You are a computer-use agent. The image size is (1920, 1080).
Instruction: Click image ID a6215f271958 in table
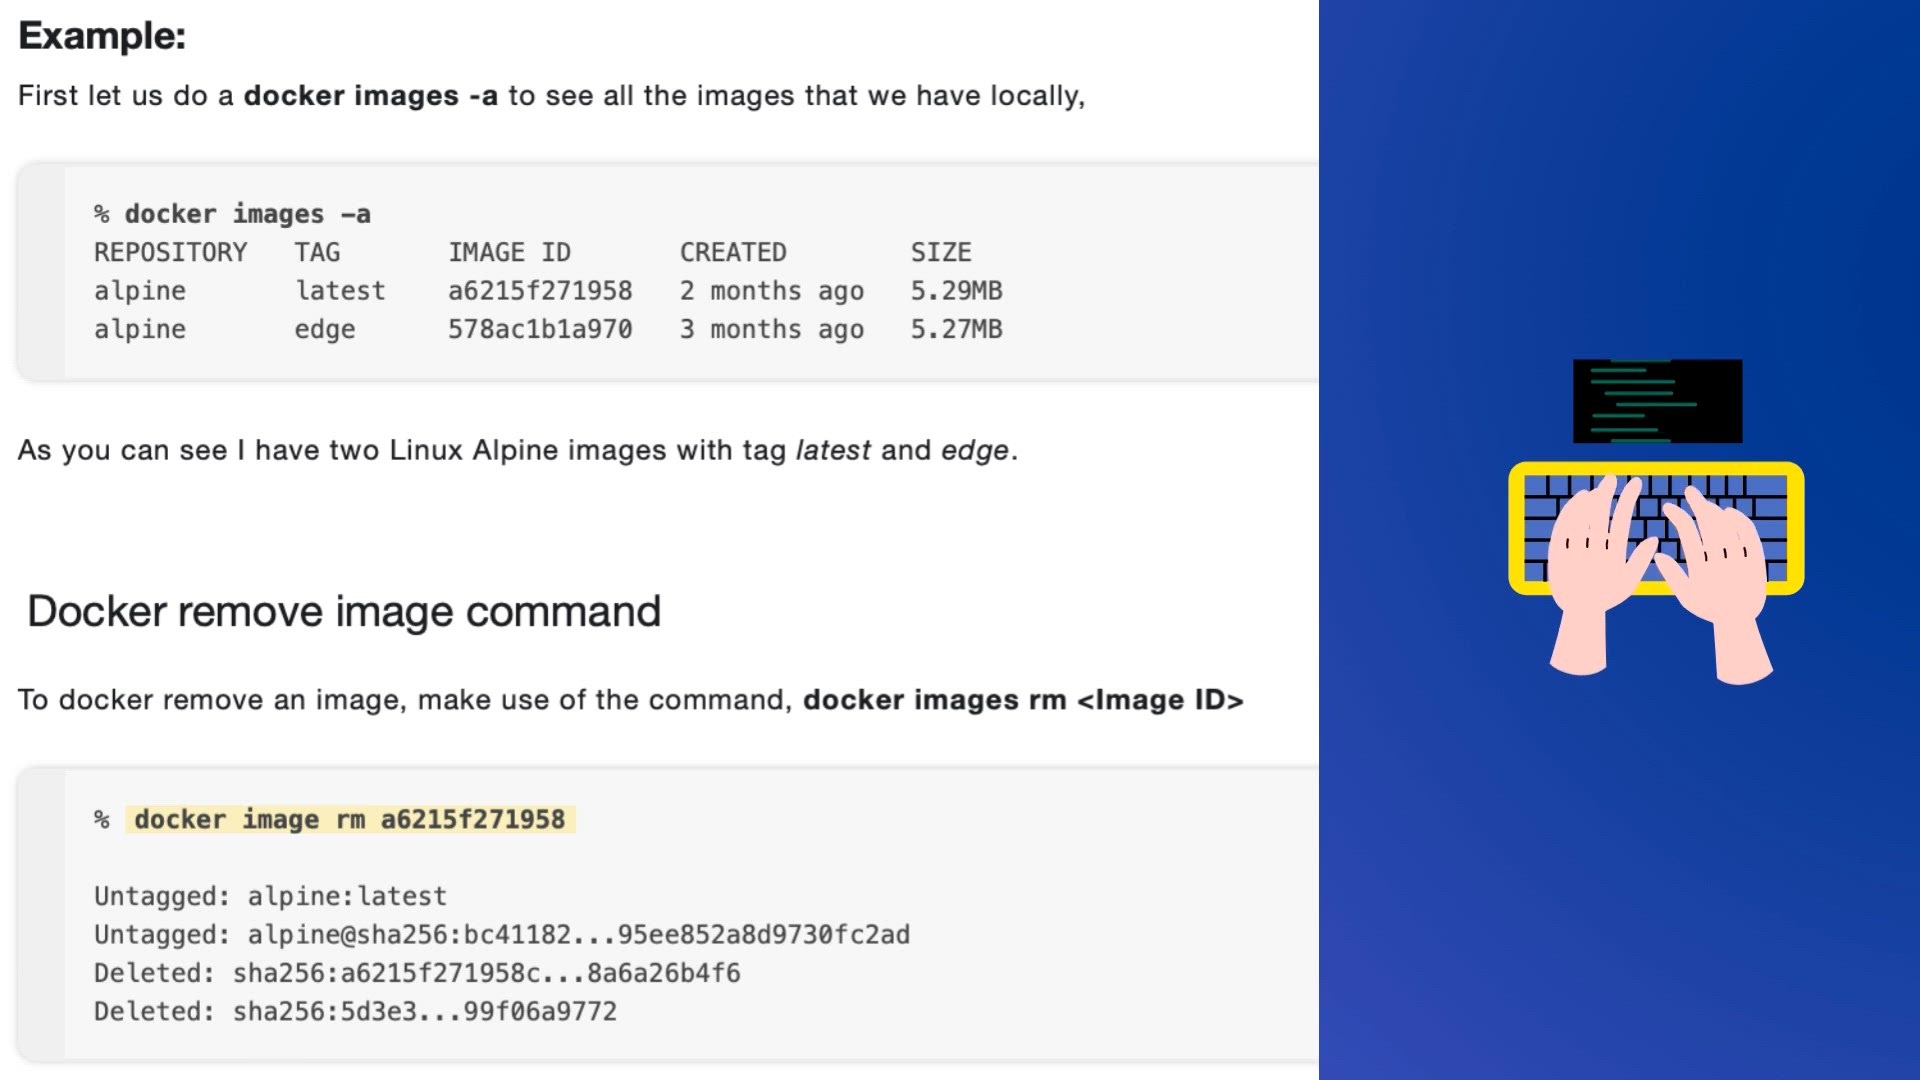(540, 291)
